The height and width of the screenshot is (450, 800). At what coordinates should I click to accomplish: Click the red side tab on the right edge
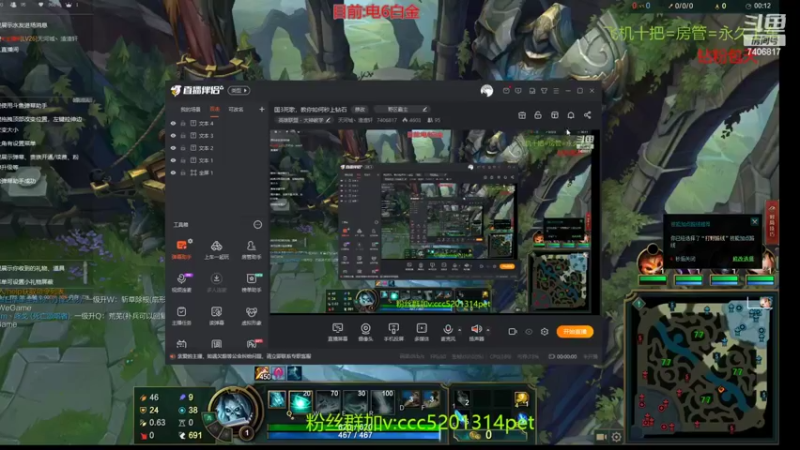click(772, 222)
